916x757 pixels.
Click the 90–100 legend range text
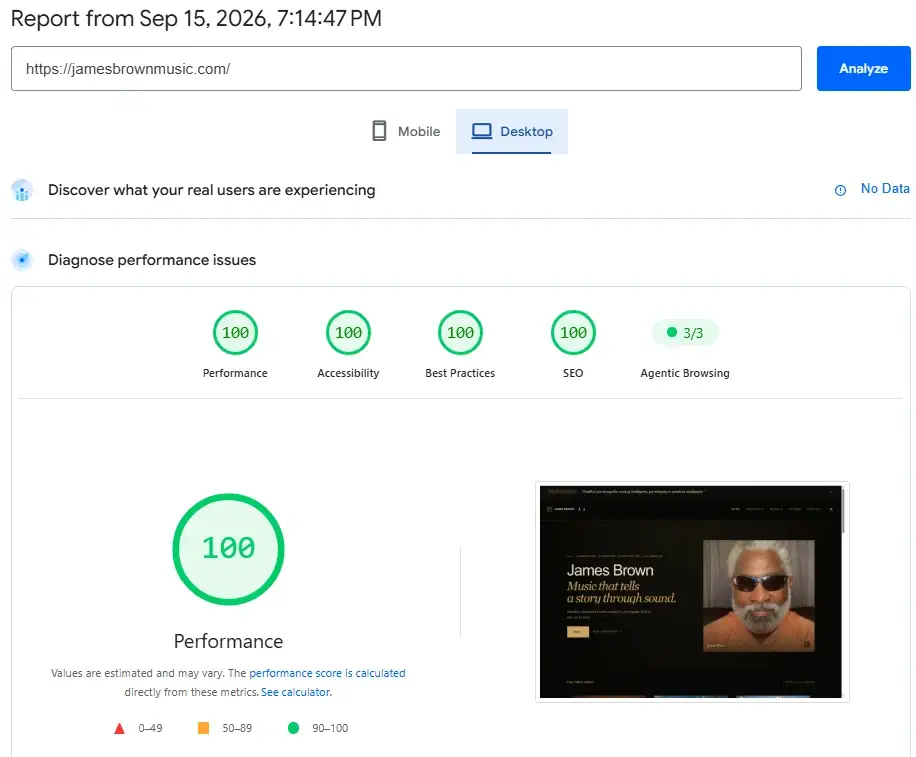329,728
